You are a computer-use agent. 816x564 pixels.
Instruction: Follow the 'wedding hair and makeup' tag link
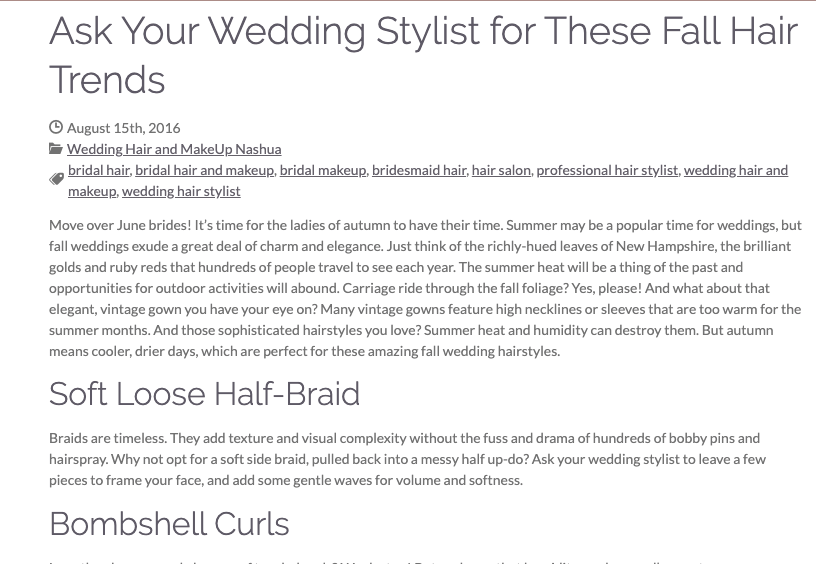point(736,170)
